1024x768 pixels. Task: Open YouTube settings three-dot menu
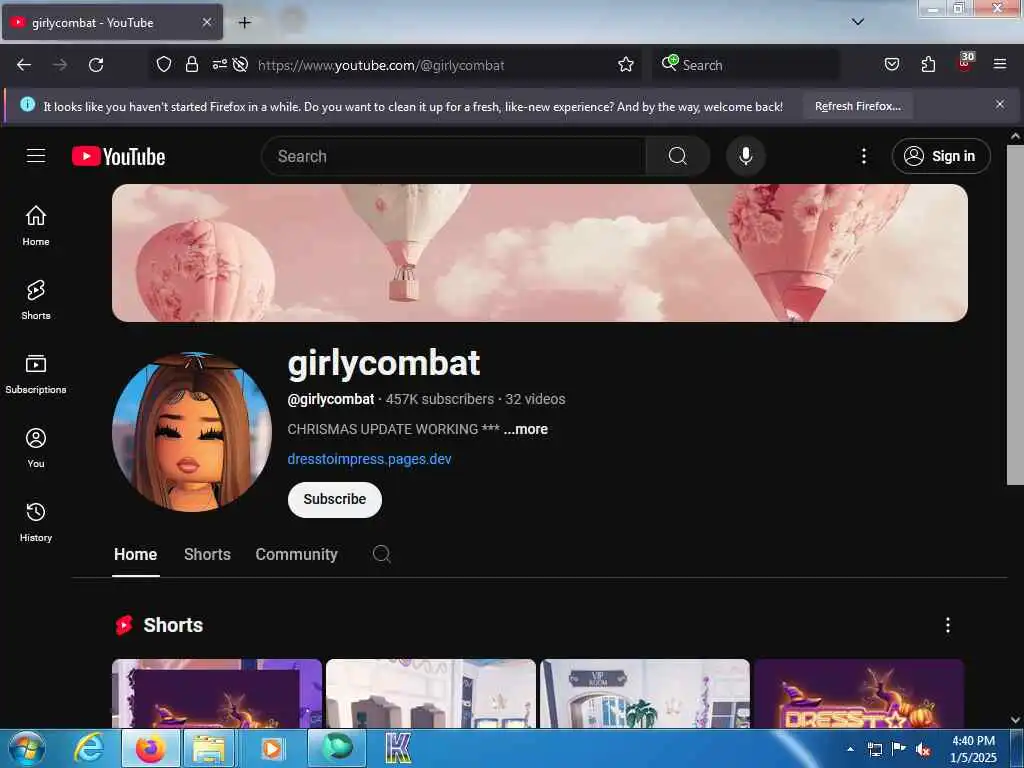point(863,156)
